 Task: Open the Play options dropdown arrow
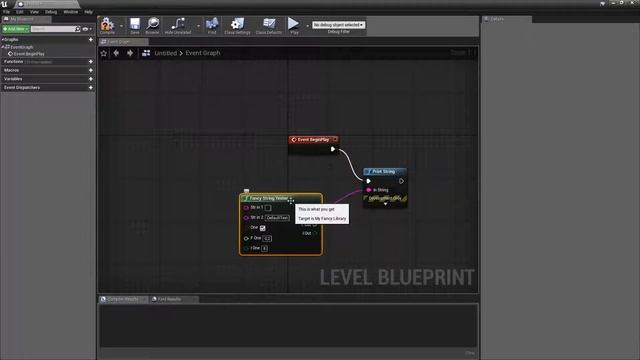(307, 26)
